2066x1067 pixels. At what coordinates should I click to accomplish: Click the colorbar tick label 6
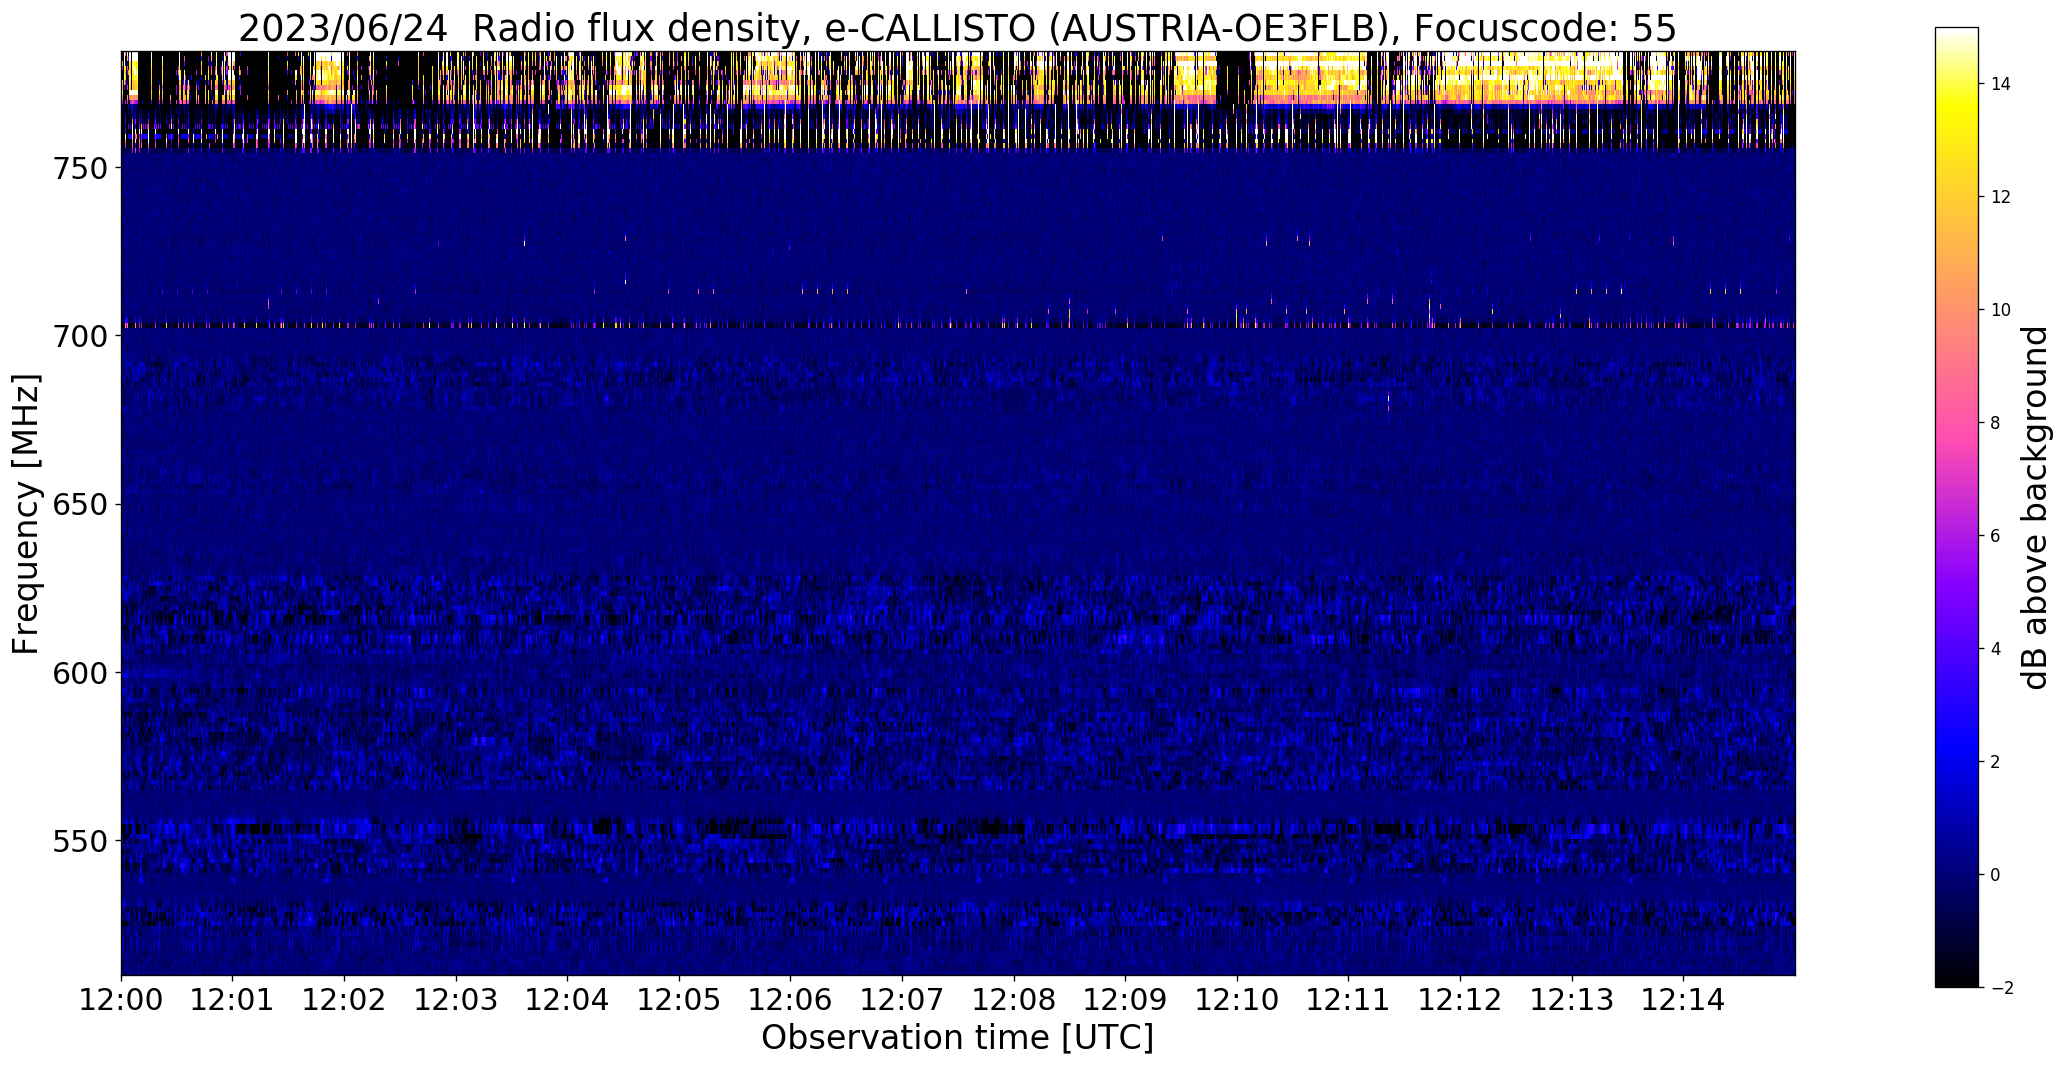[1995, 536]
